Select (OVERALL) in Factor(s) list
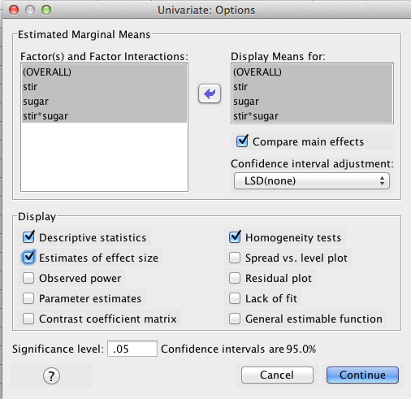This screenshot has height=400, width=412. pos(104,72)
